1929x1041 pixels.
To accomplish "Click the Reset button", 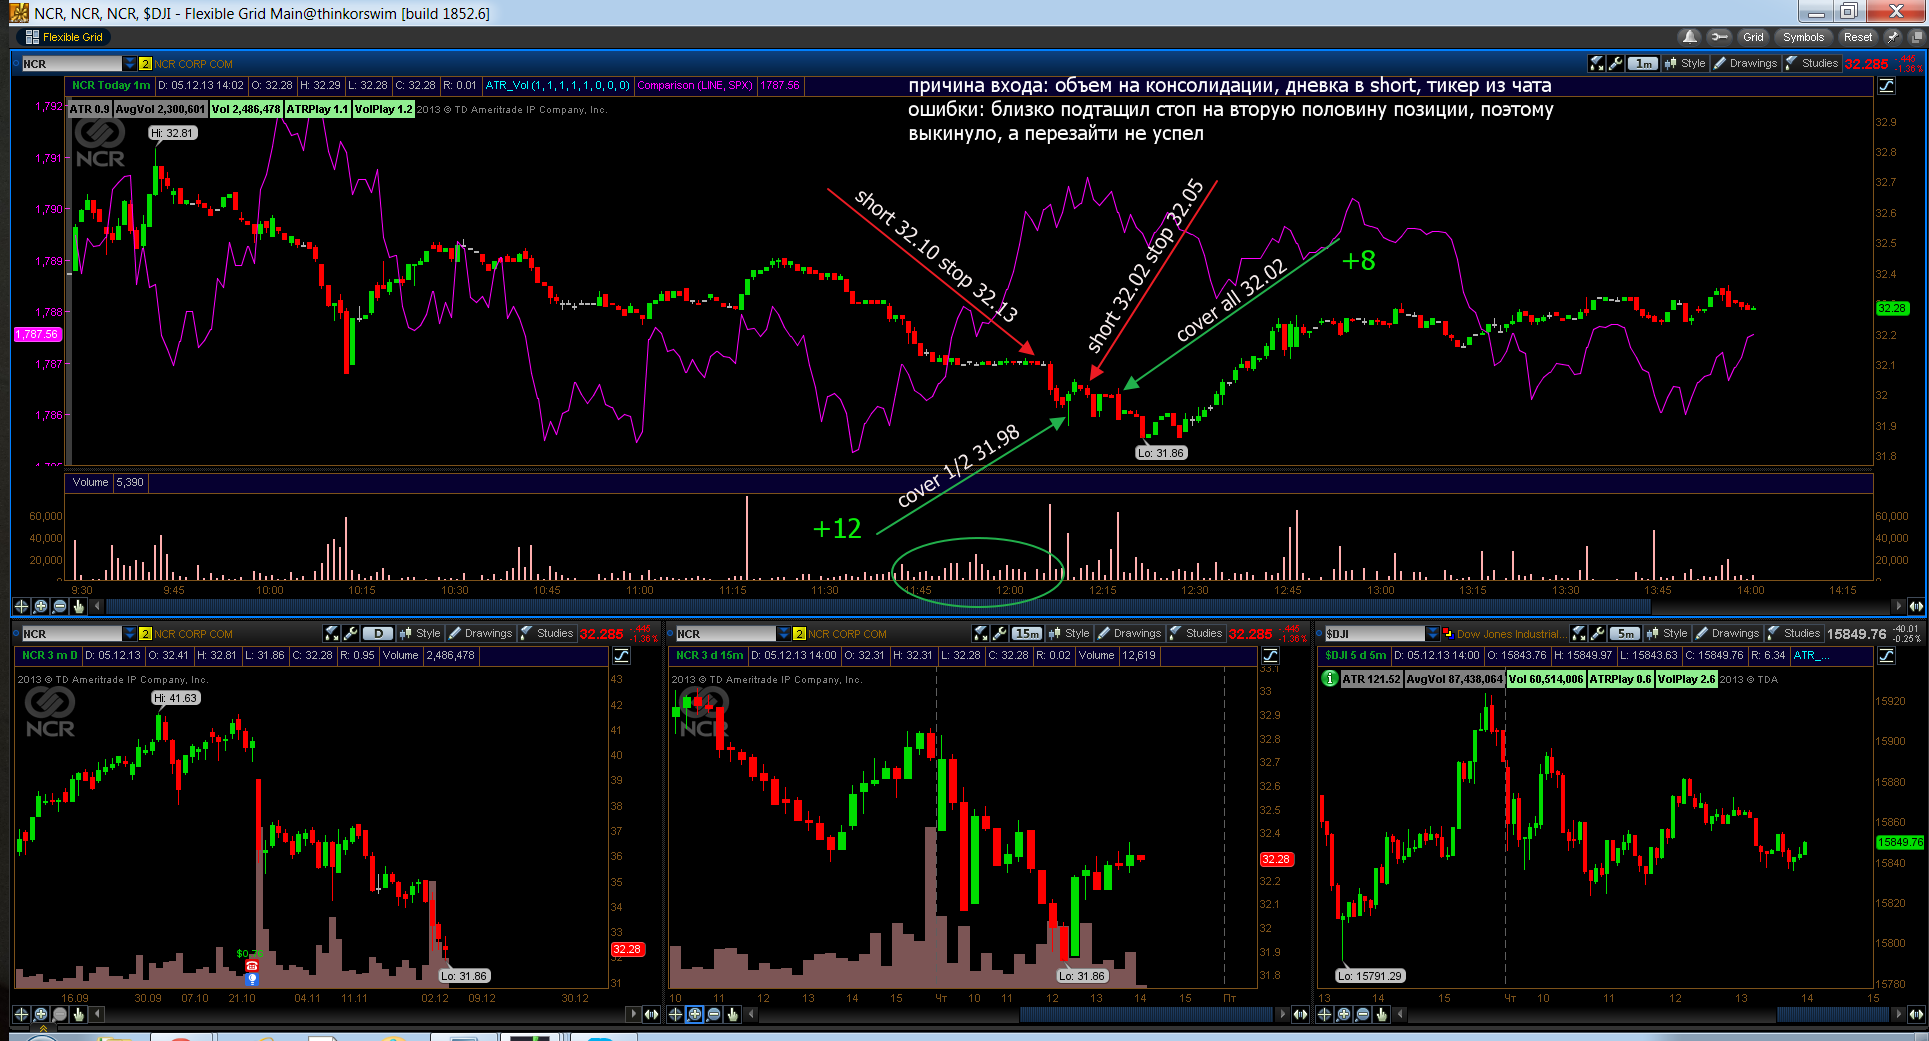I will [x=1858, y=37].
